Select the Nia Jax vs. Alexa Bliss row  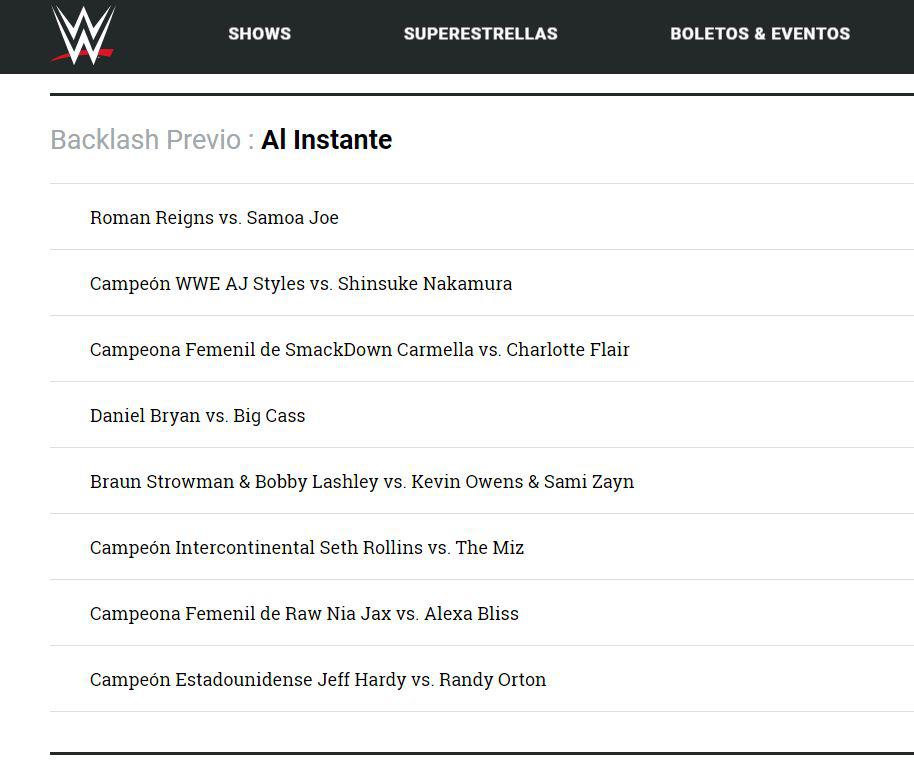click(x=304, y=613)
